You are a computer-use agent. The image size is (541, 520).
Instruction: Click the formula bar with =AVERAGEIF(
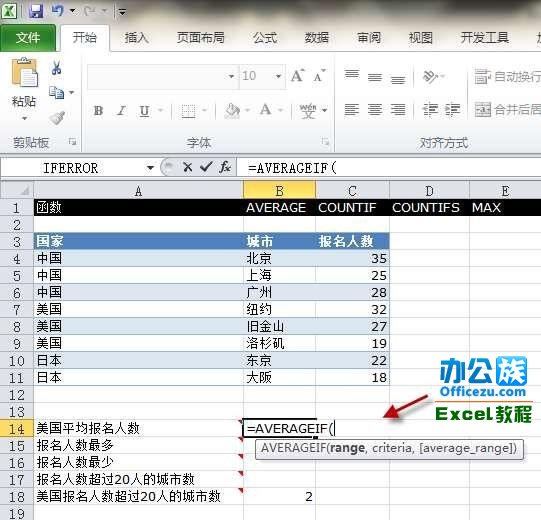(388, 168)
